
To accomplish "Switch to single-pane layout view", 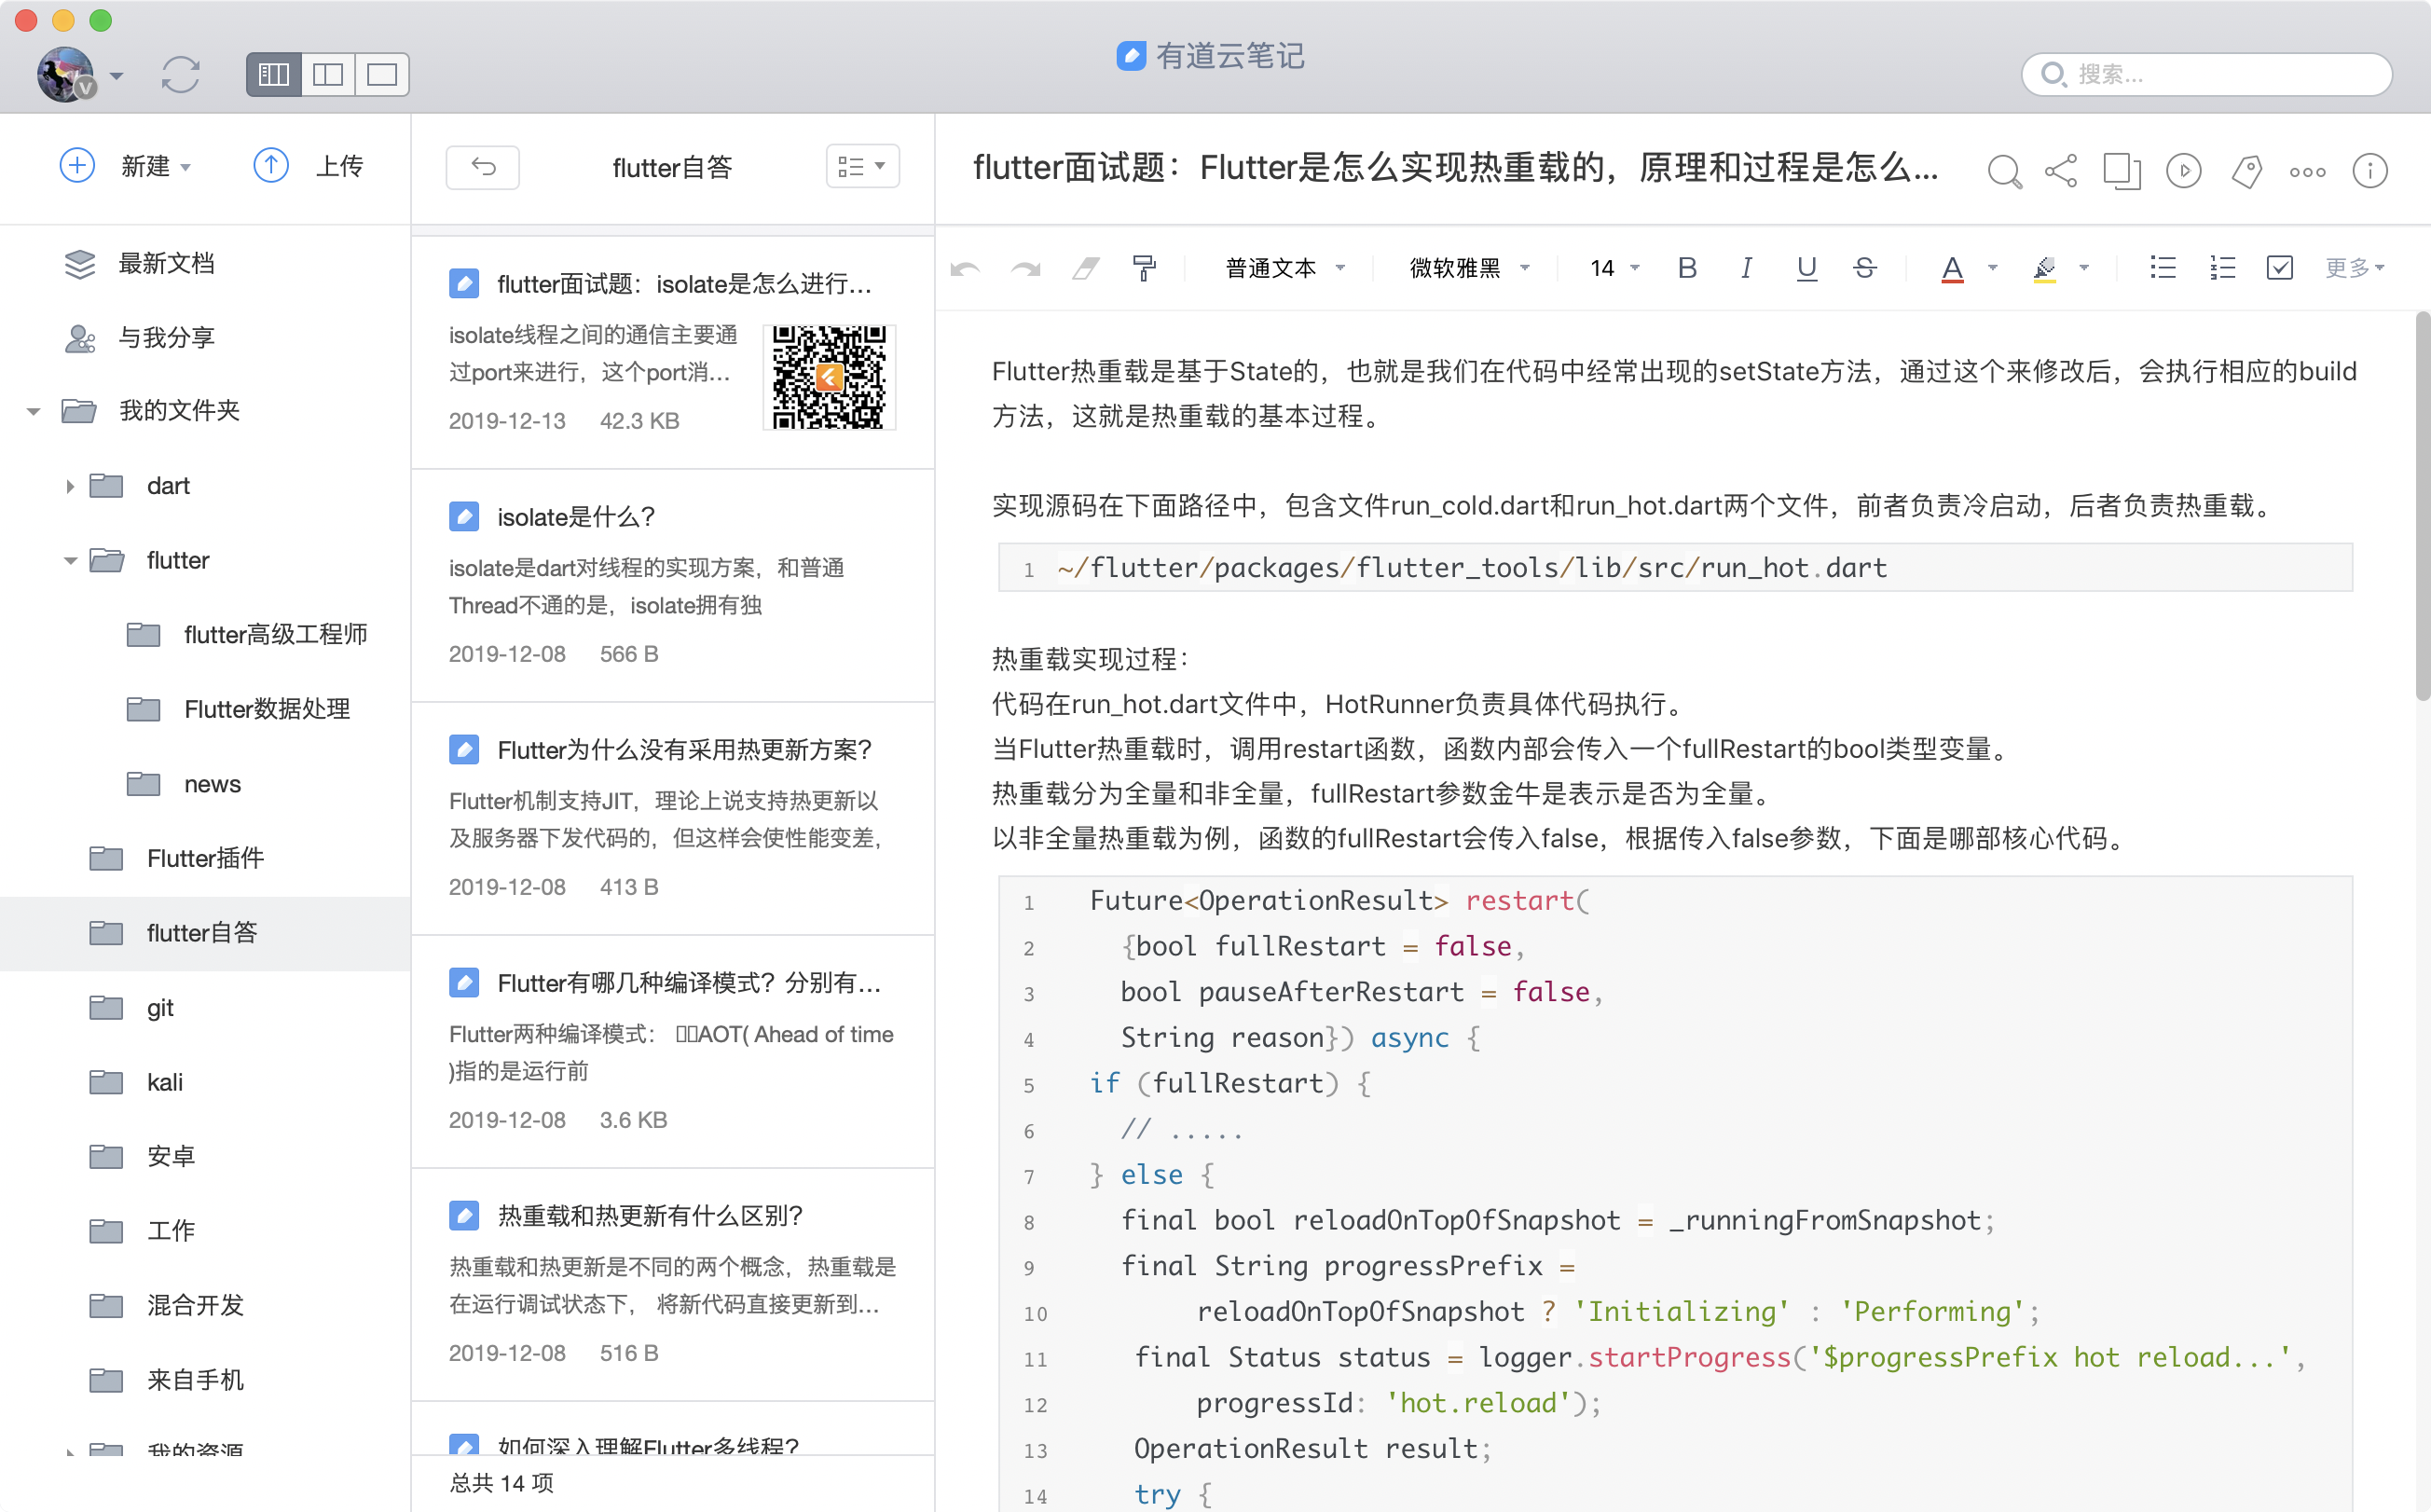I will 382,75.
